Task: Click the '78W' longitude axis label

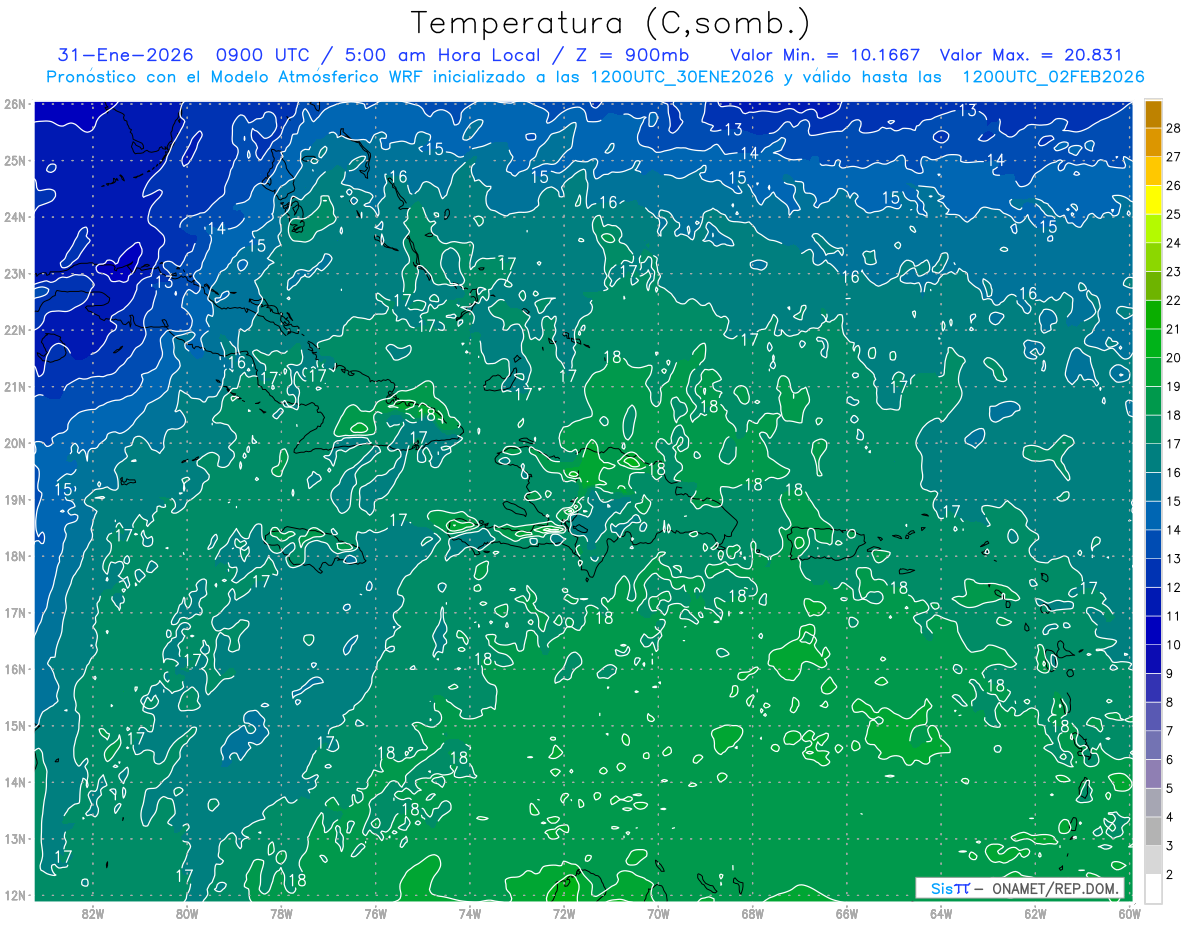Action: pyautogui.click(x=281, y=913)
